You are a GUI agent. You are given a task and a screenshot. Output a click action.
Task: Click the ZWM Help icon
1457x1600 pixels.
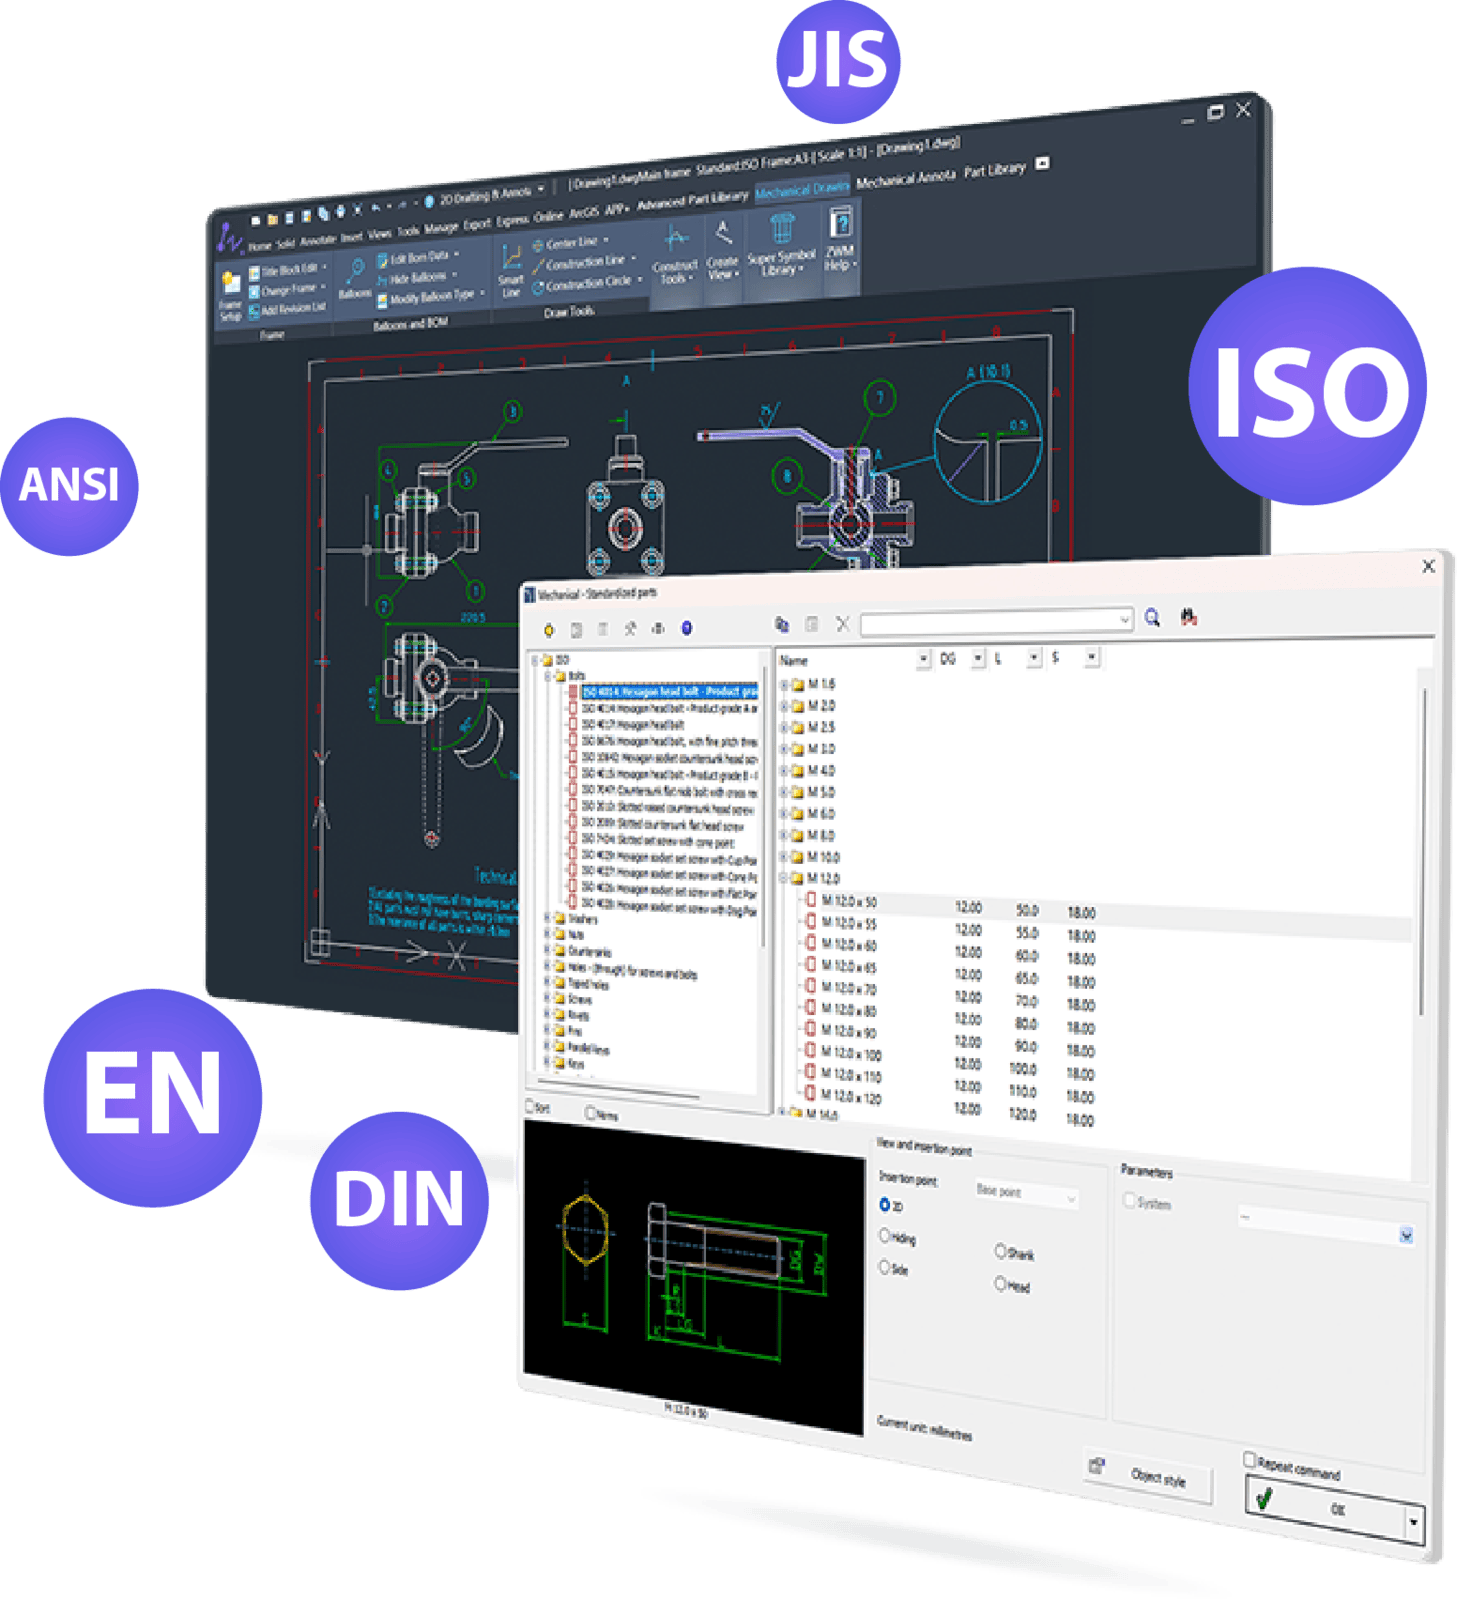point(839,238)
